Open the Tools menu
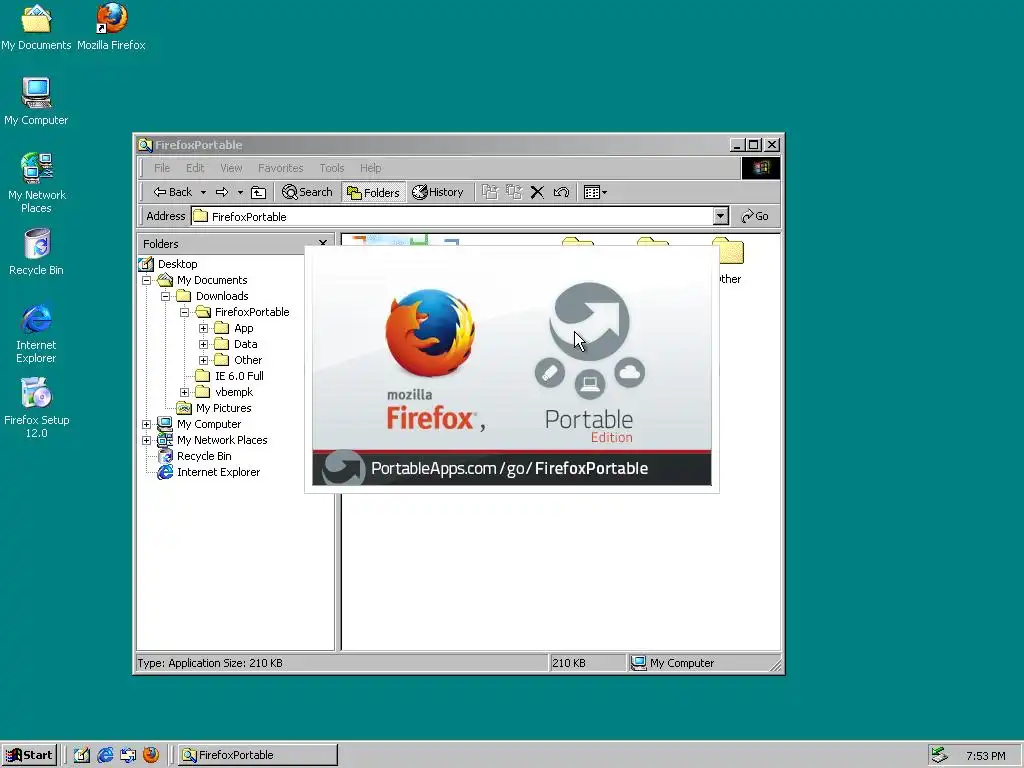This screenshot has width=1024, height=768. (332, 168)
